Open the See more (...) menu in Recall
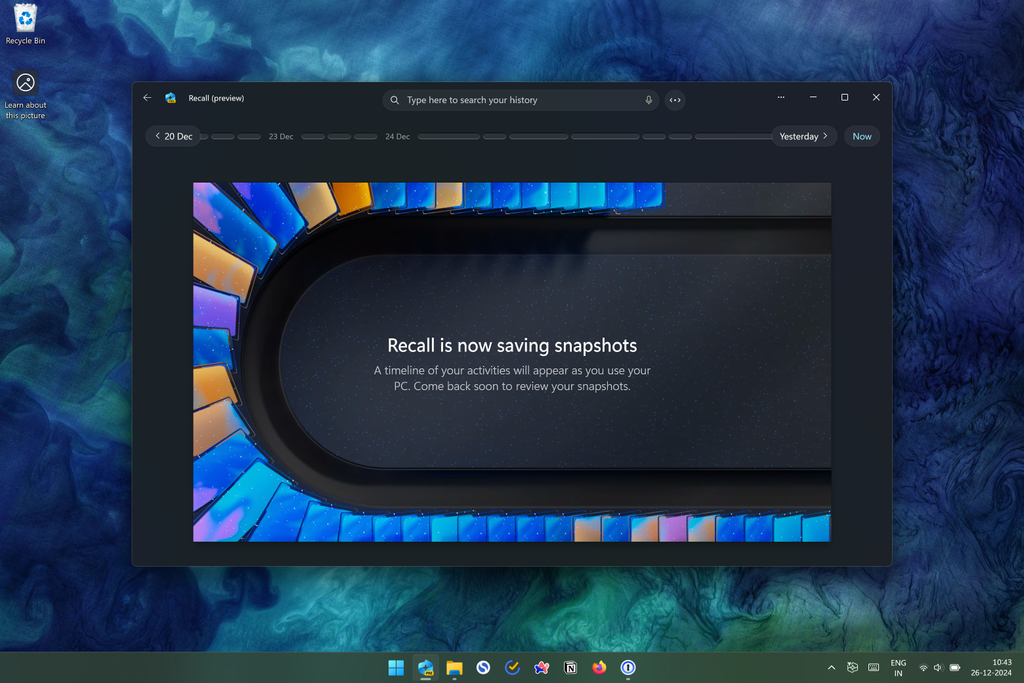1024x683 pixels. pos(781,97)
